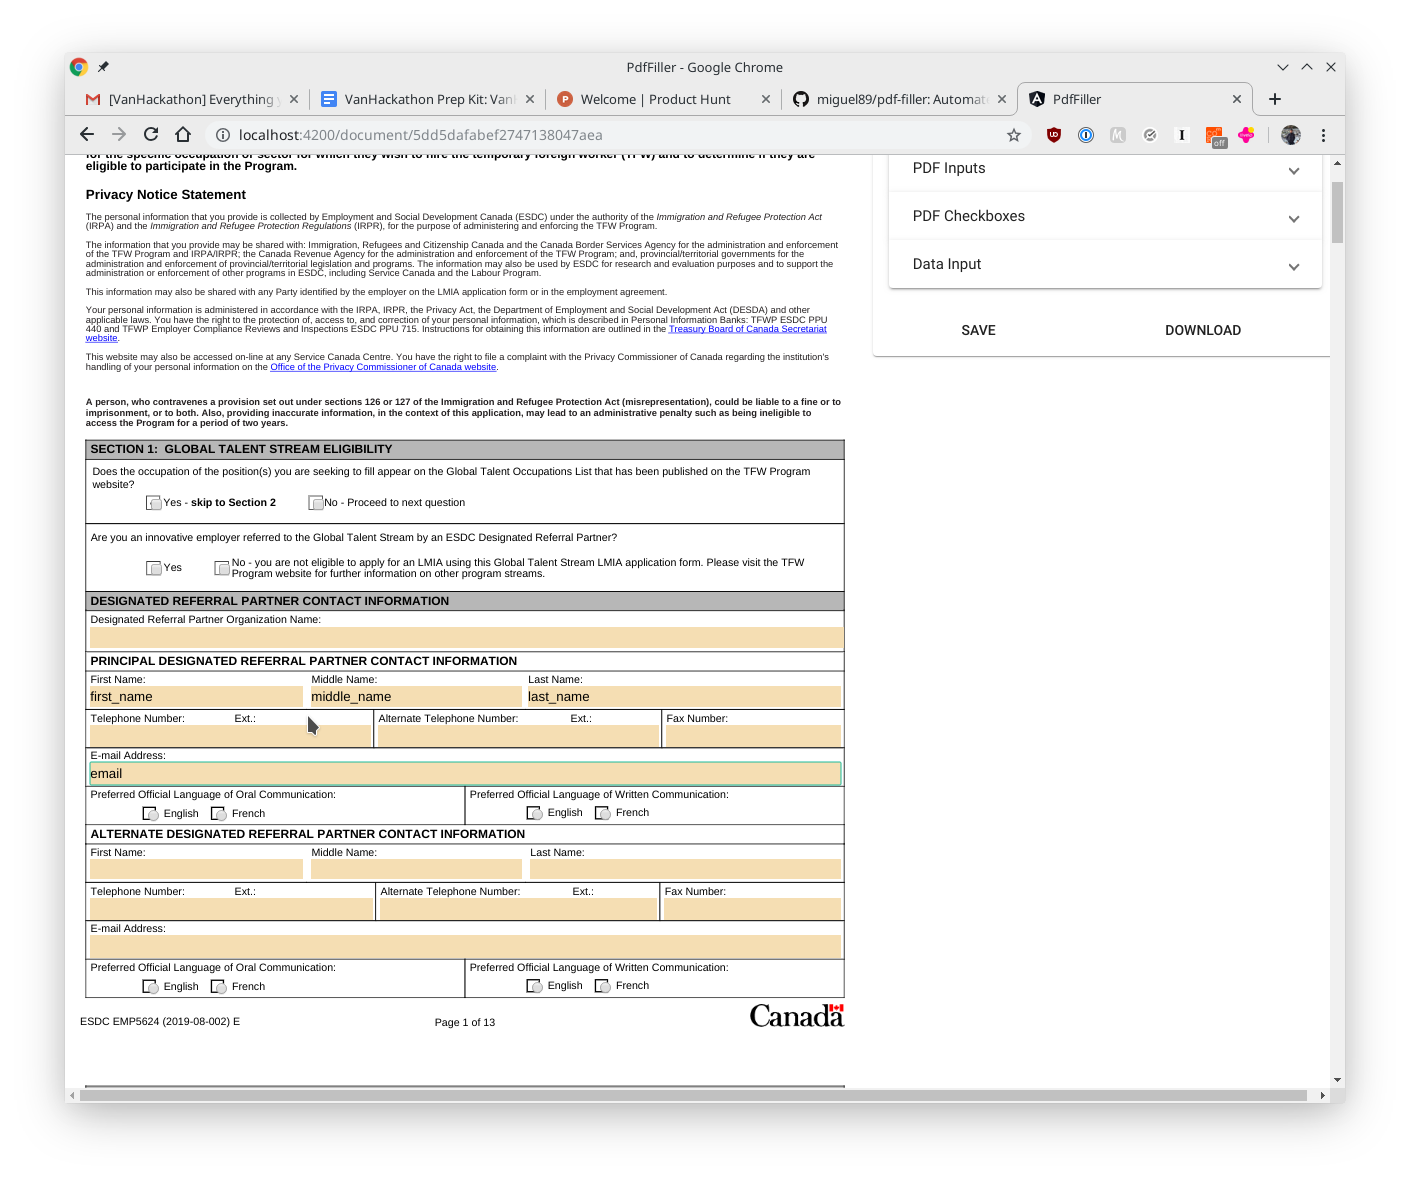This screenshot has height=1180, width=1410.
Task: Click the pink flower-shaped extension icon
Action: pyautogui.click(x=1246, y=135)
